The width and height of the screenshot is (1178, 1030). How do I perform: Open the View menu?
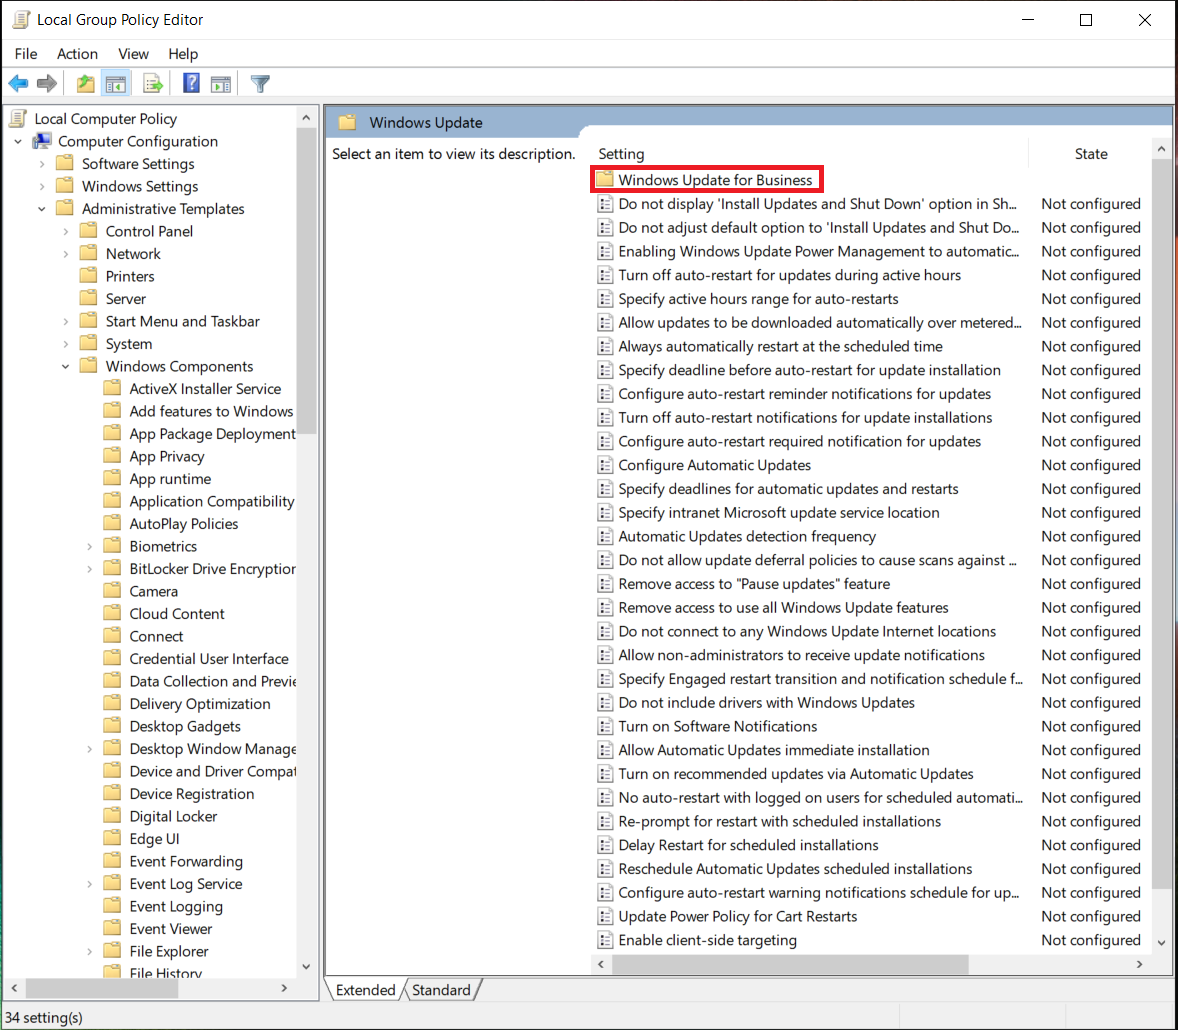(x=133, y=53)
